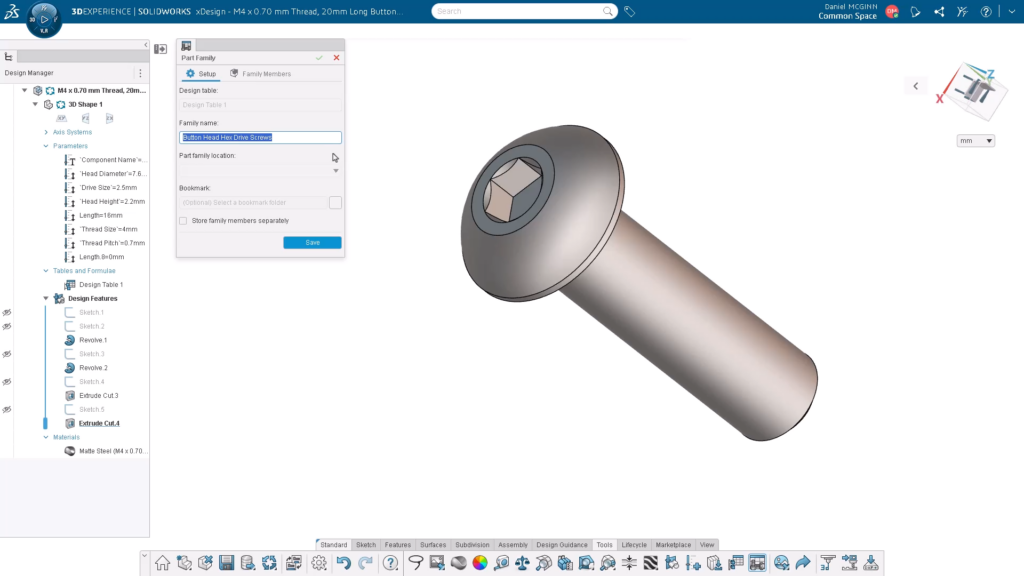Toggle visibility of Sketch.1
1024x576 pixels.
click(7, 312)
